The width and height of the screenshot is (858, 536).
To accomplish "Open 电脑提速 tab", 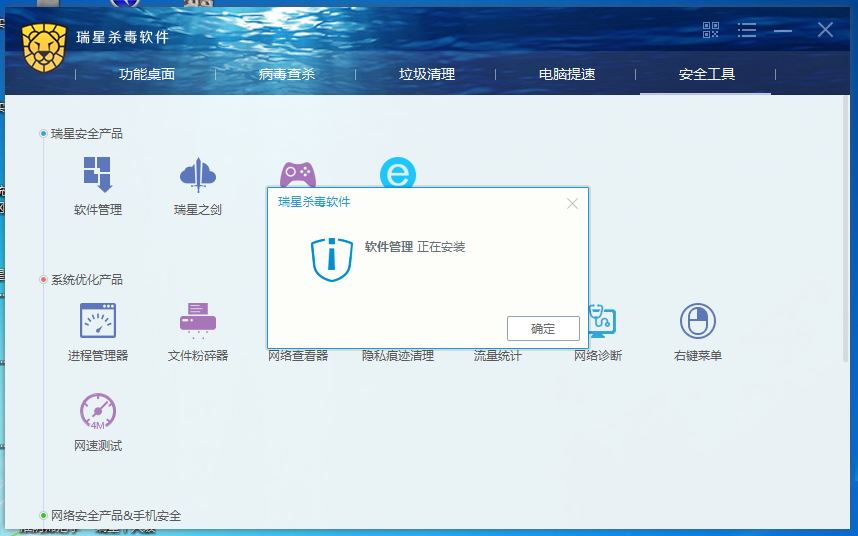I will [567, 74].
